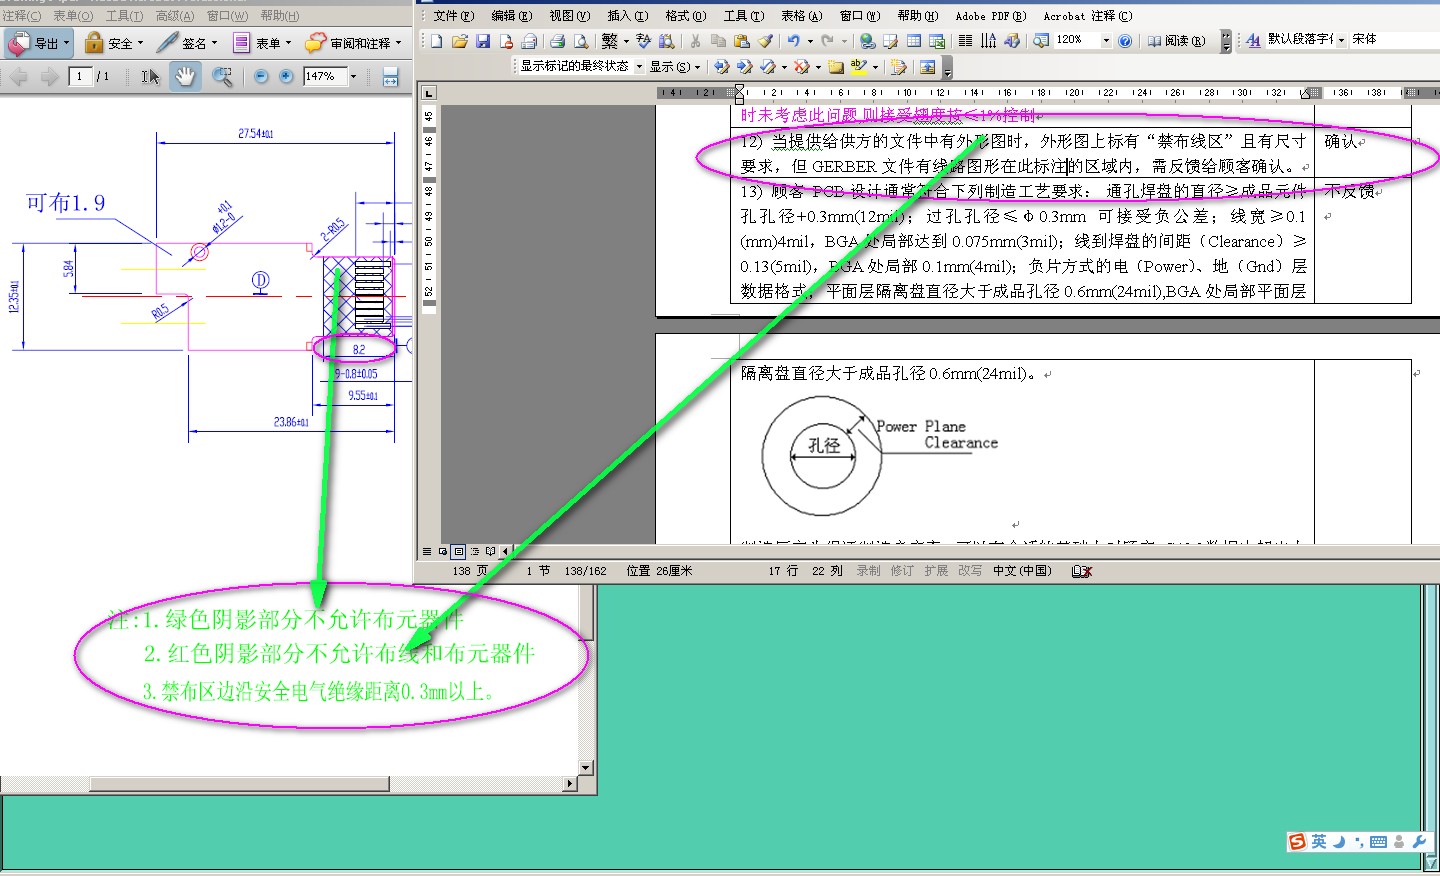Image resolution: width=1440 pixels, height=876 pixels.
Task: Open the display-for-review dropdown (显示标记的最终状态)
Action: (640, 67)
